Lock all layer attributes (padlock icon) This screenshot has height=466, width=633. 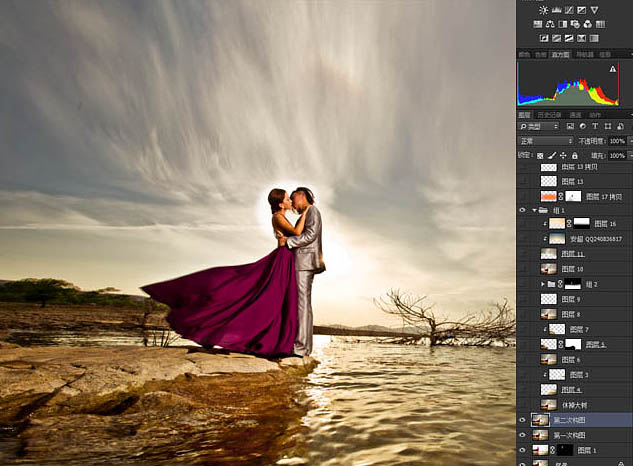574,155
